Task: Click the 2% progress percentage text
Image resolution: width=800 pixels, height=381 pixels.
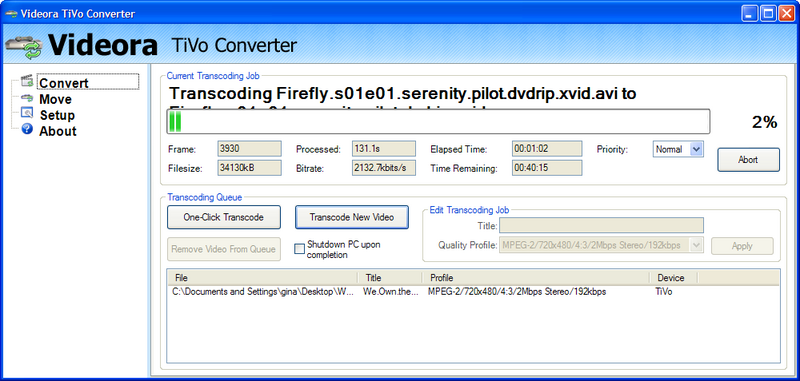Action: [764, 122]
